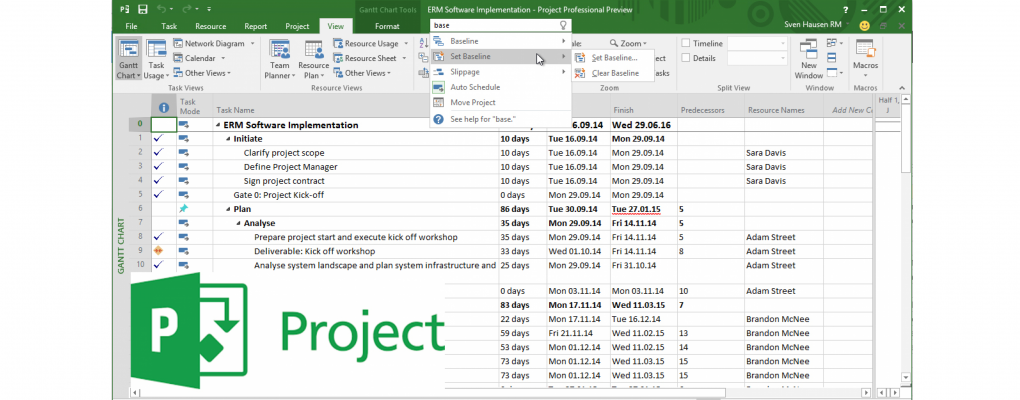Switch to the Task ribbon tab
Screen dimensions: 1020x400
click(x=169, y=26)
